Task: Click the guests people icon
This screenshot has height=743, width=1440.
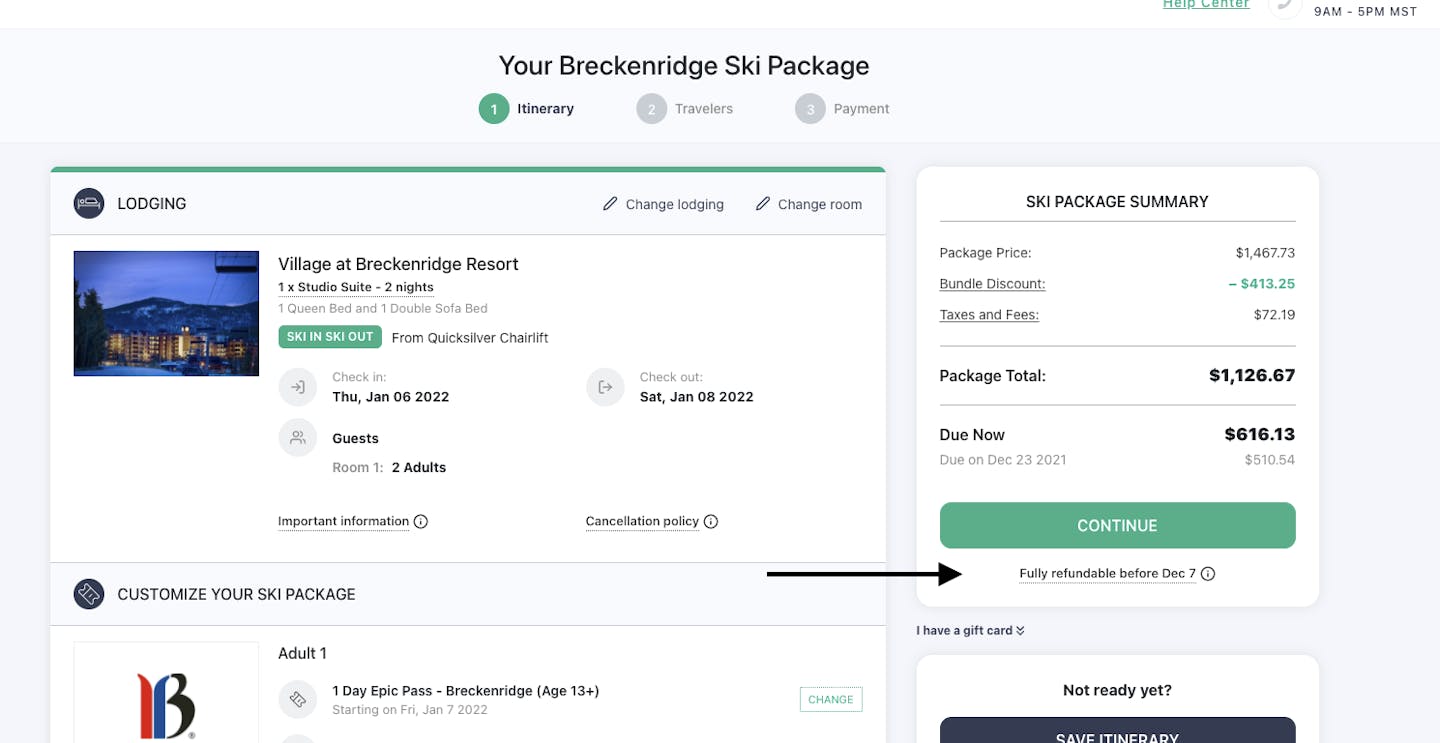Action: 297,438
